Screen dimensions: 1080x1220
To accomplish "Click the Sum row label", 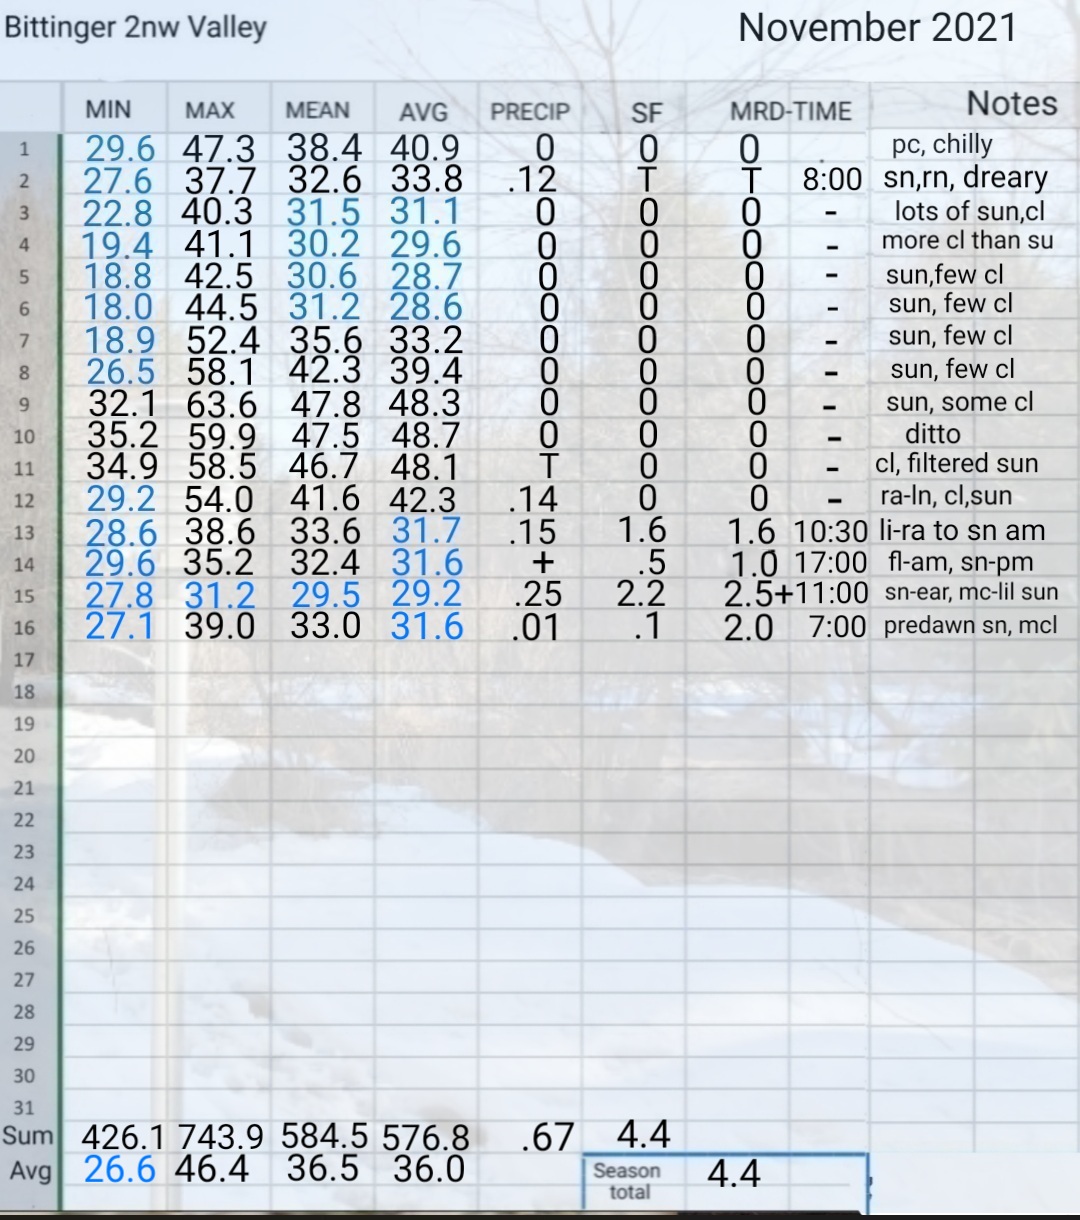I will (27, 1136).
